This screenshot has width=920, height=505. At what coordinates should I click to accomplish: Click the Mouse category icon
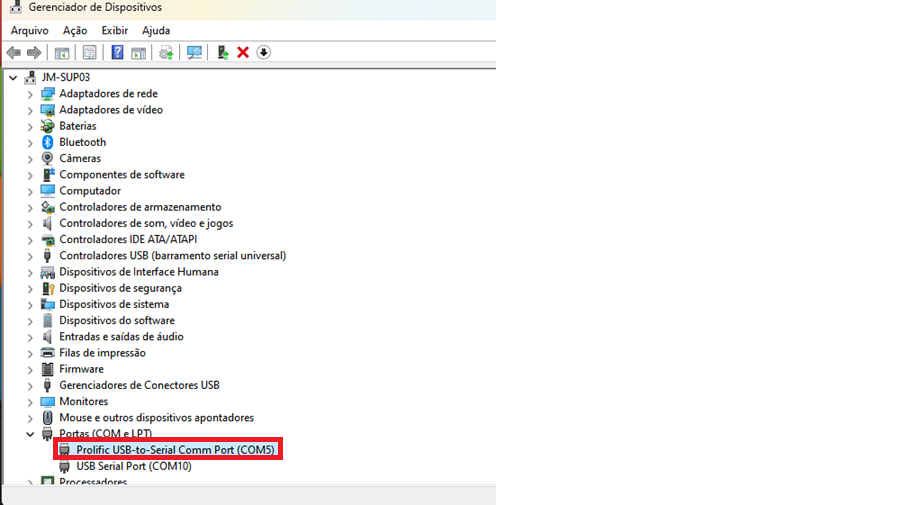click(48, 418)
